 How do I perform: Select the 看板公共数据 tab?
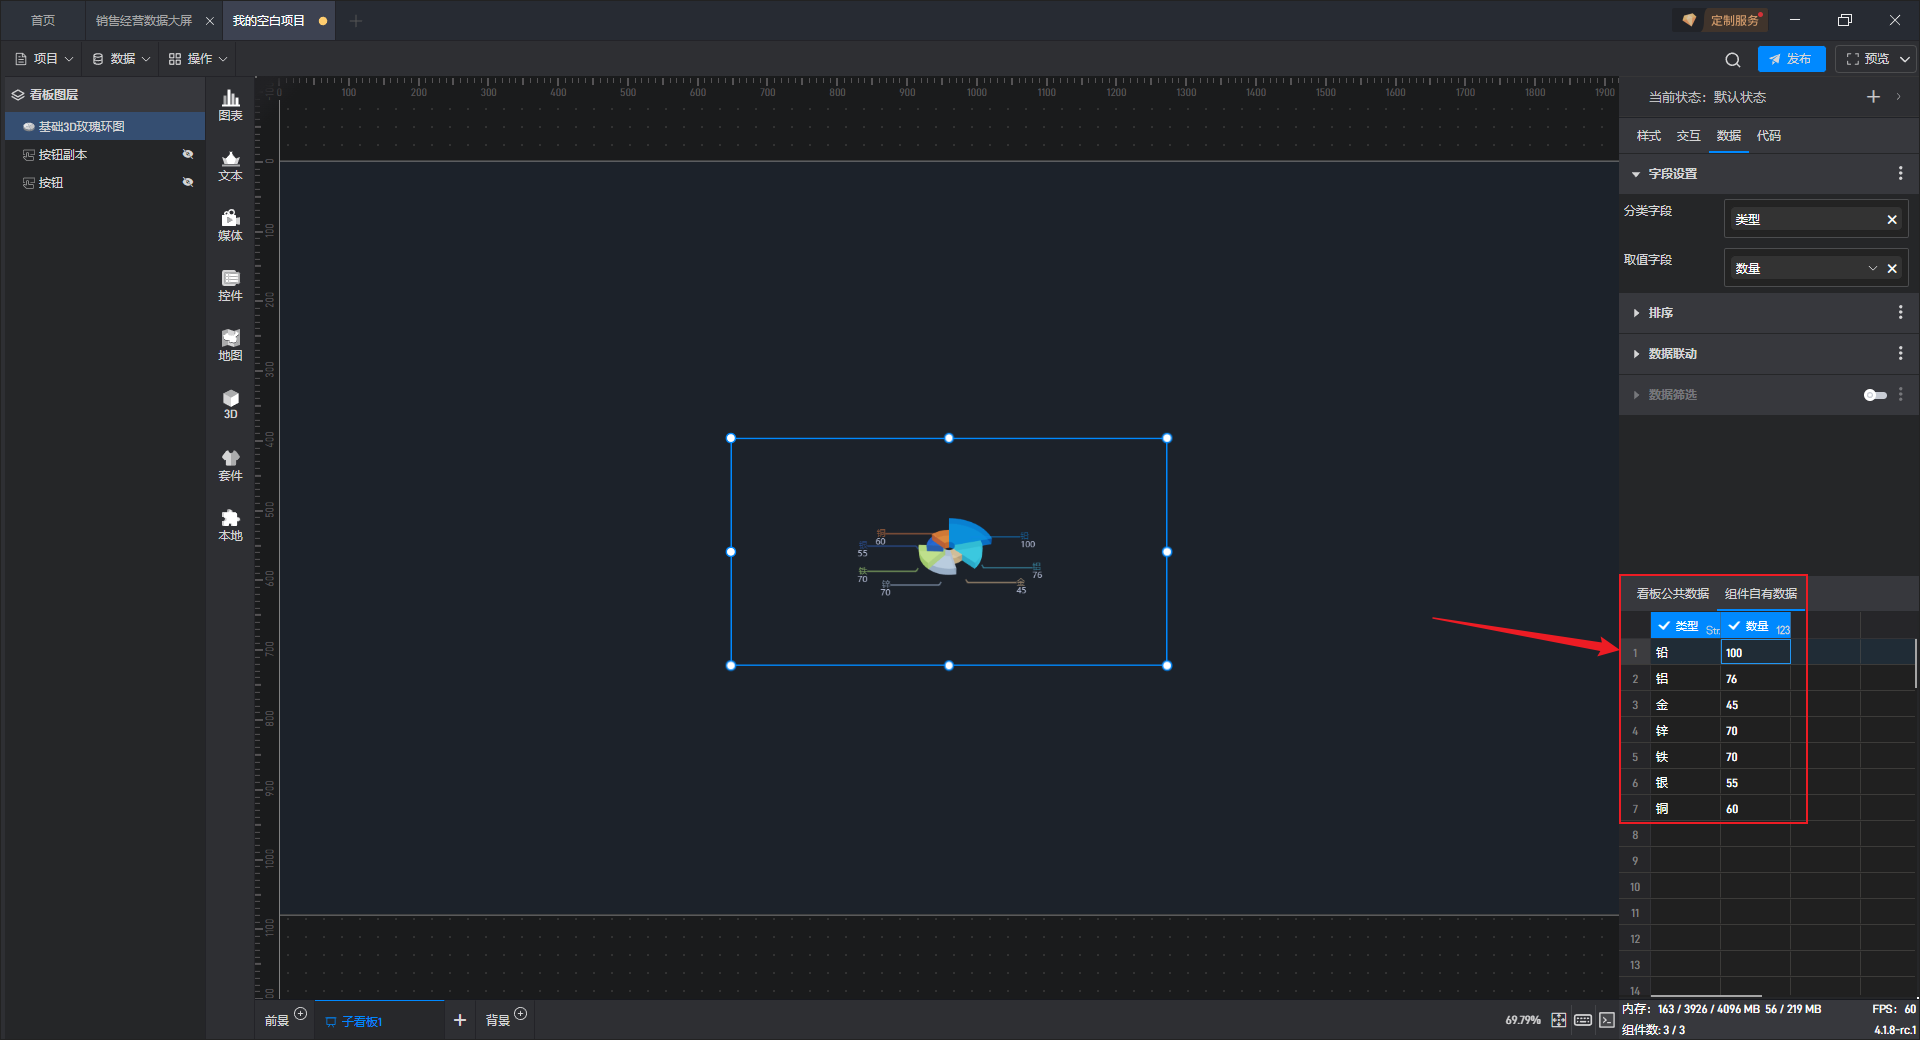click(x=1672, y=594)
